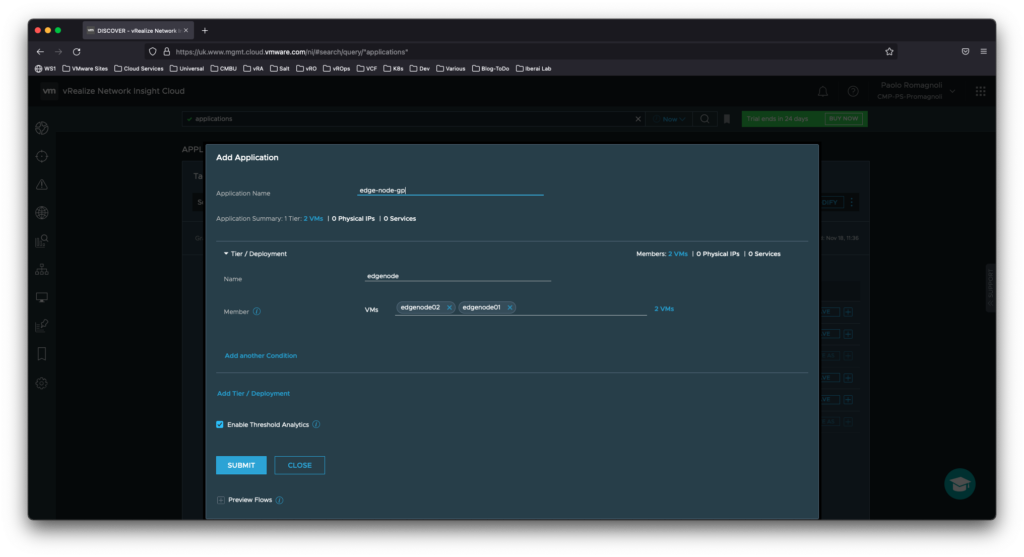Open the Blog-ToDo bookmarks folder
This screenshot has width=1024, height=557.
point(490,69)
